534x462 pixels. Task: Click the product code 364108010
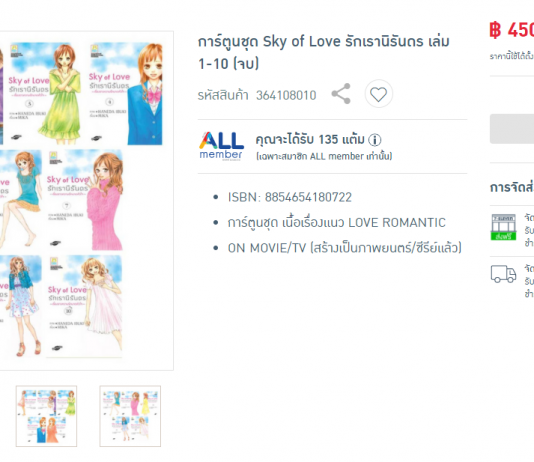click(286, 95)
